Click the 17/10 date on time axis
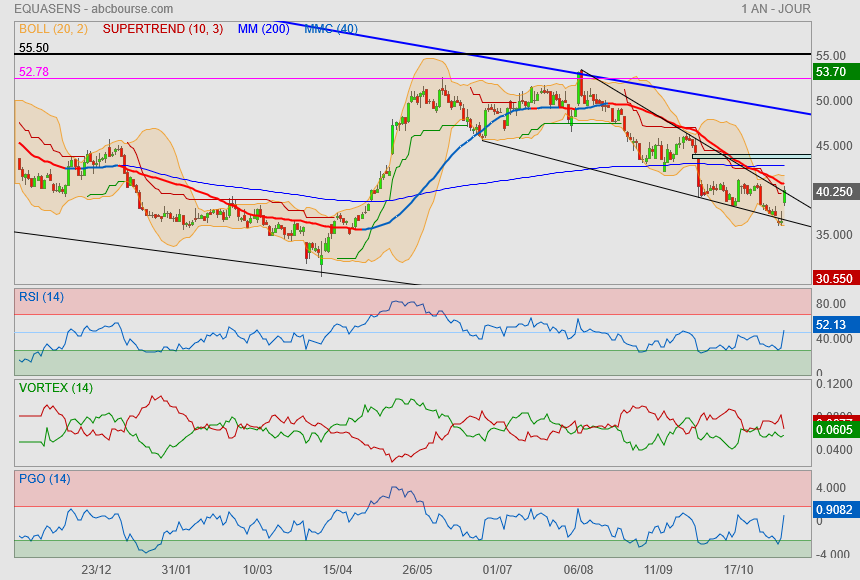860x580 pixels. pos(737,569)
